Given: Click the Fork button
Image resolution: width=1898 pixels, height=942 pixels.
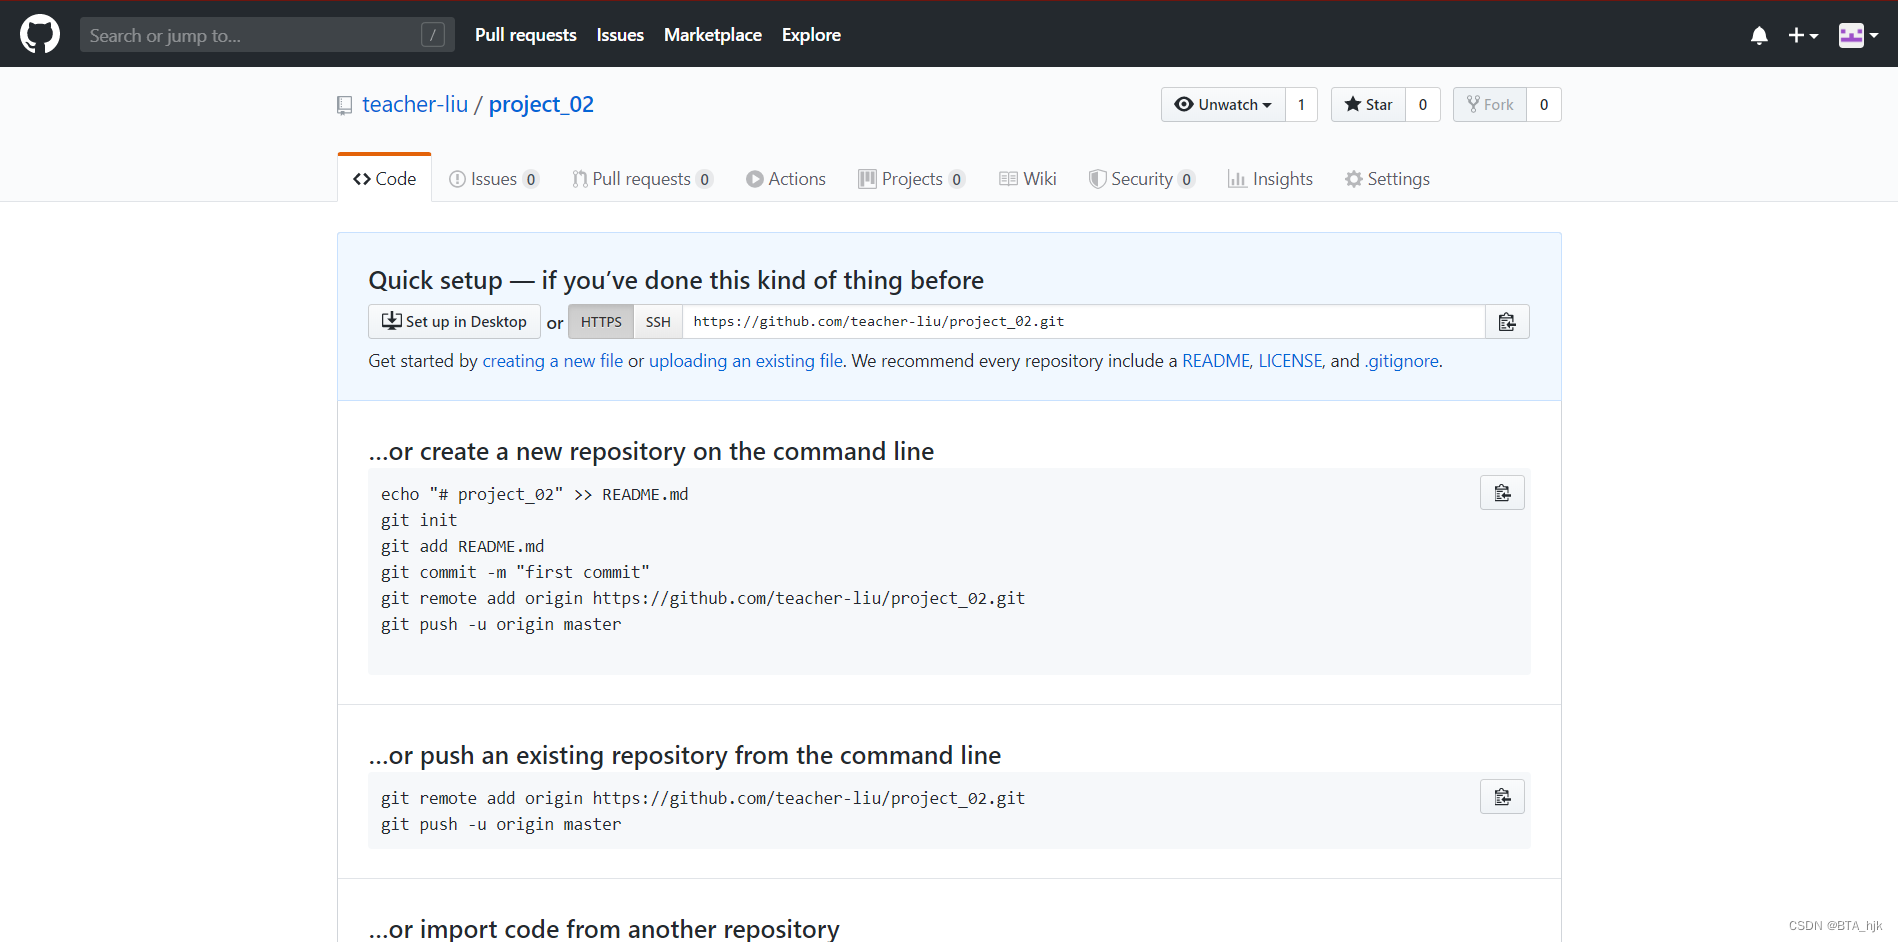Looking at the screenshot, I should (x=1490, y=105).
